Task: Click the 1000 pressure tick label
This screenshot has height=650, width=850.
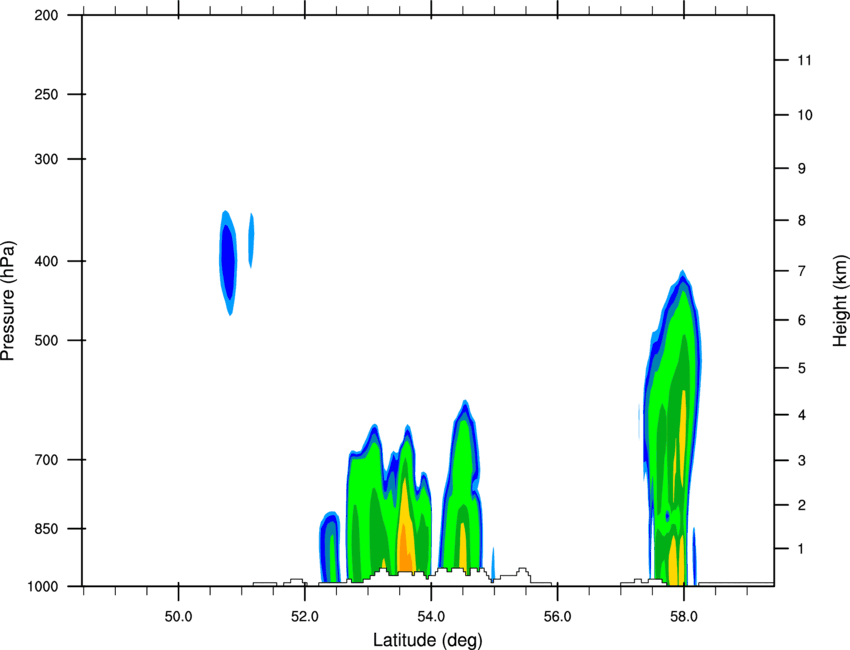Action: tap(43, 586)
